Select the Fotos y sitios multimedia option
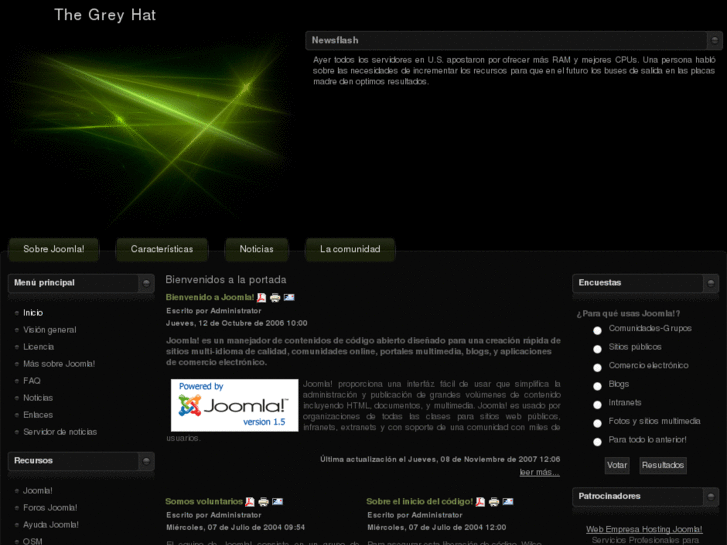 coord(597,423)
